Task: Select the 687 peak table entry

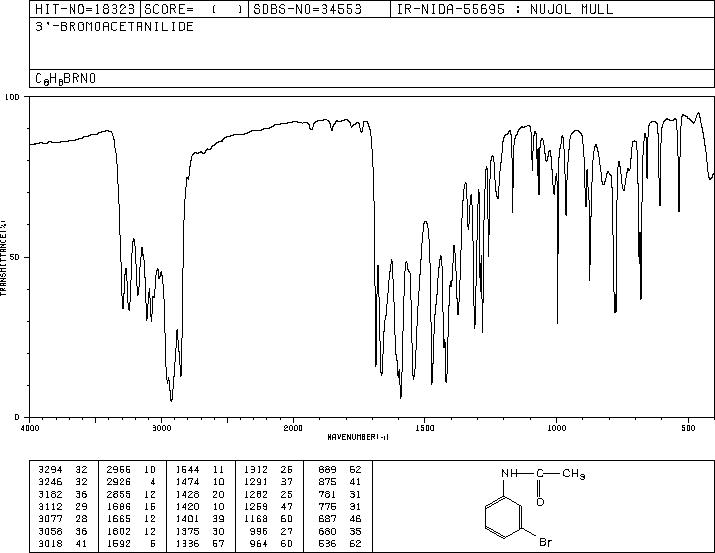Action: point(340,519)
